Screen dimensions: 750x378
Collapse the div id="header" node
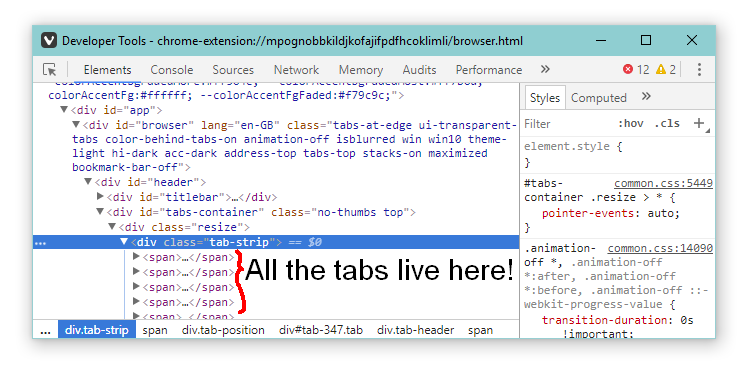(x=88, y=181)
